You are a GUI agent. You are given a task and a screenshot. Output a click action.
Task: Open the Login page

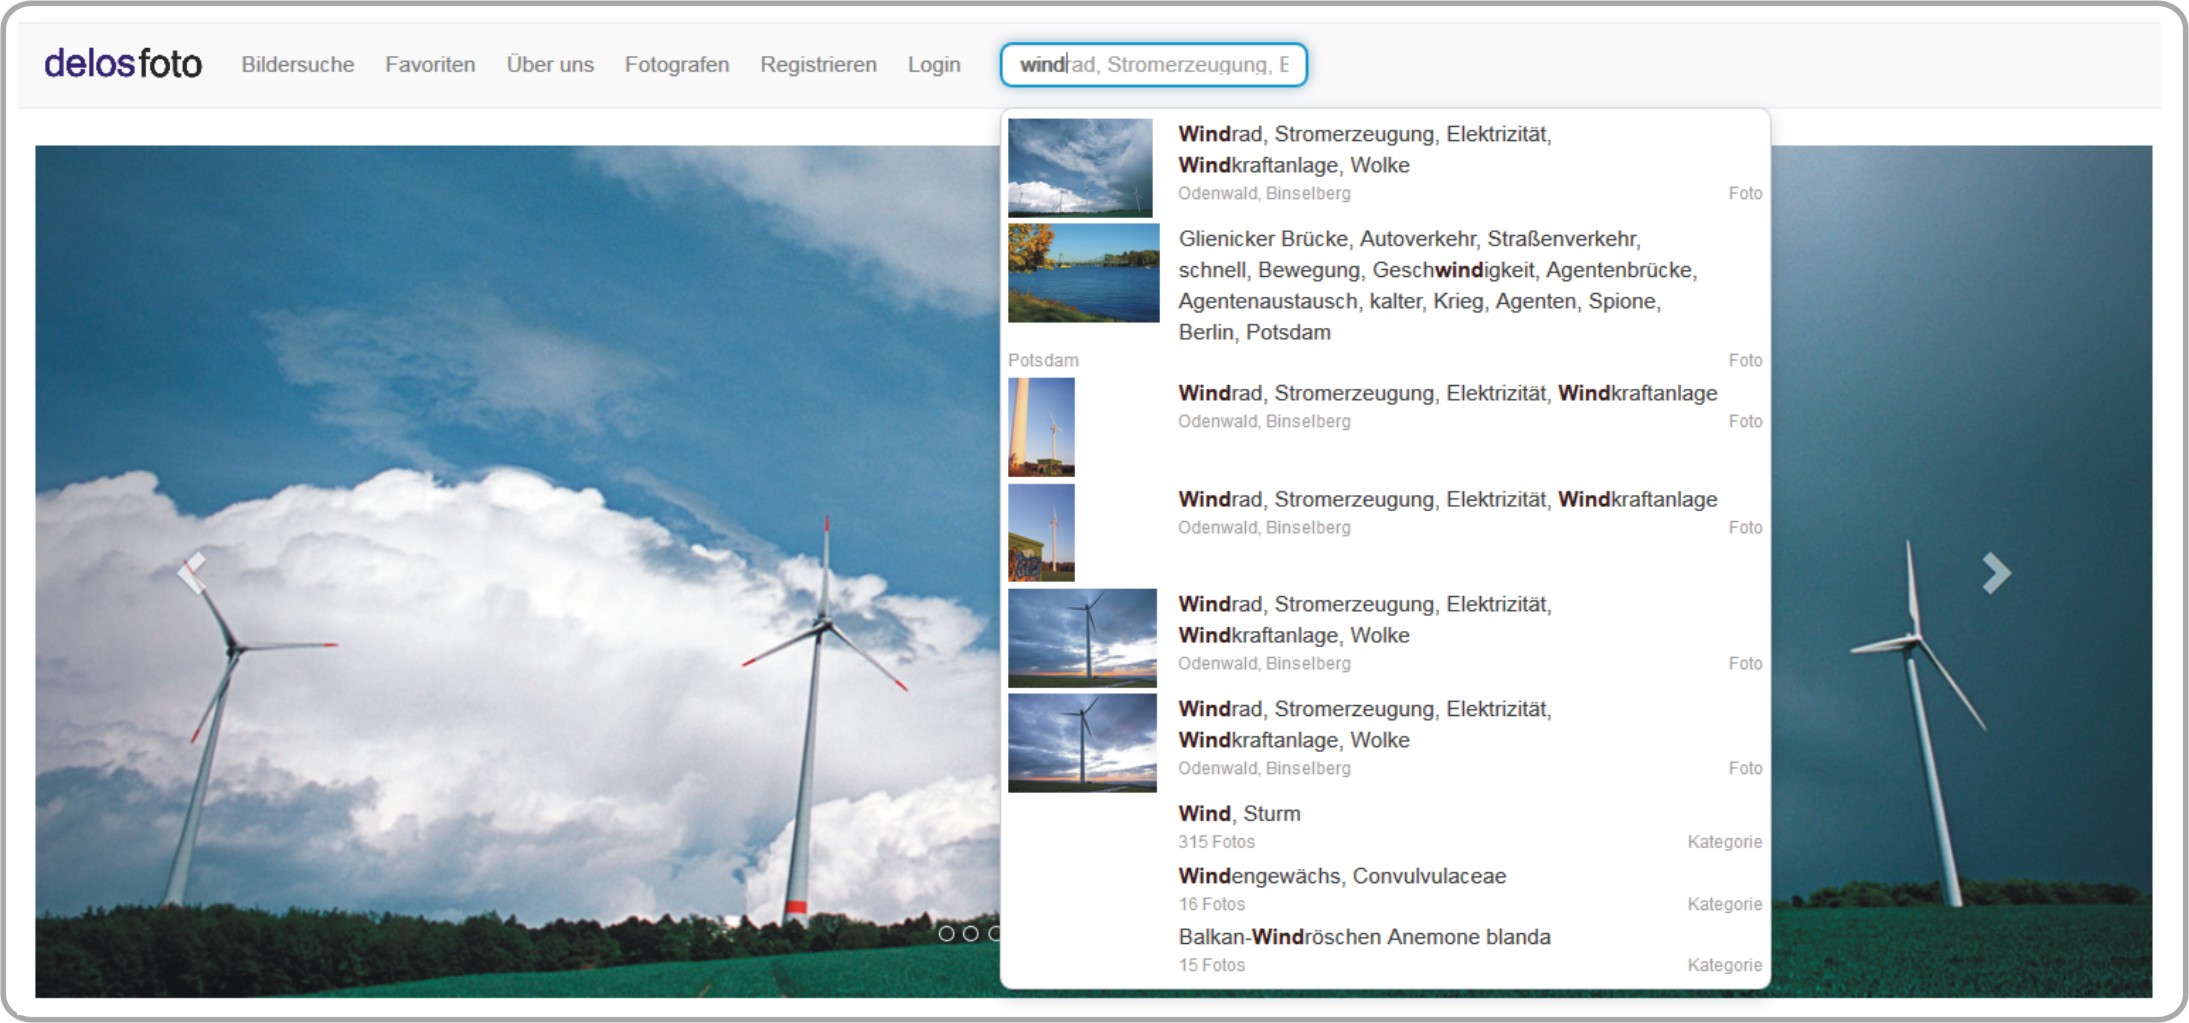[x=934, y=65]
